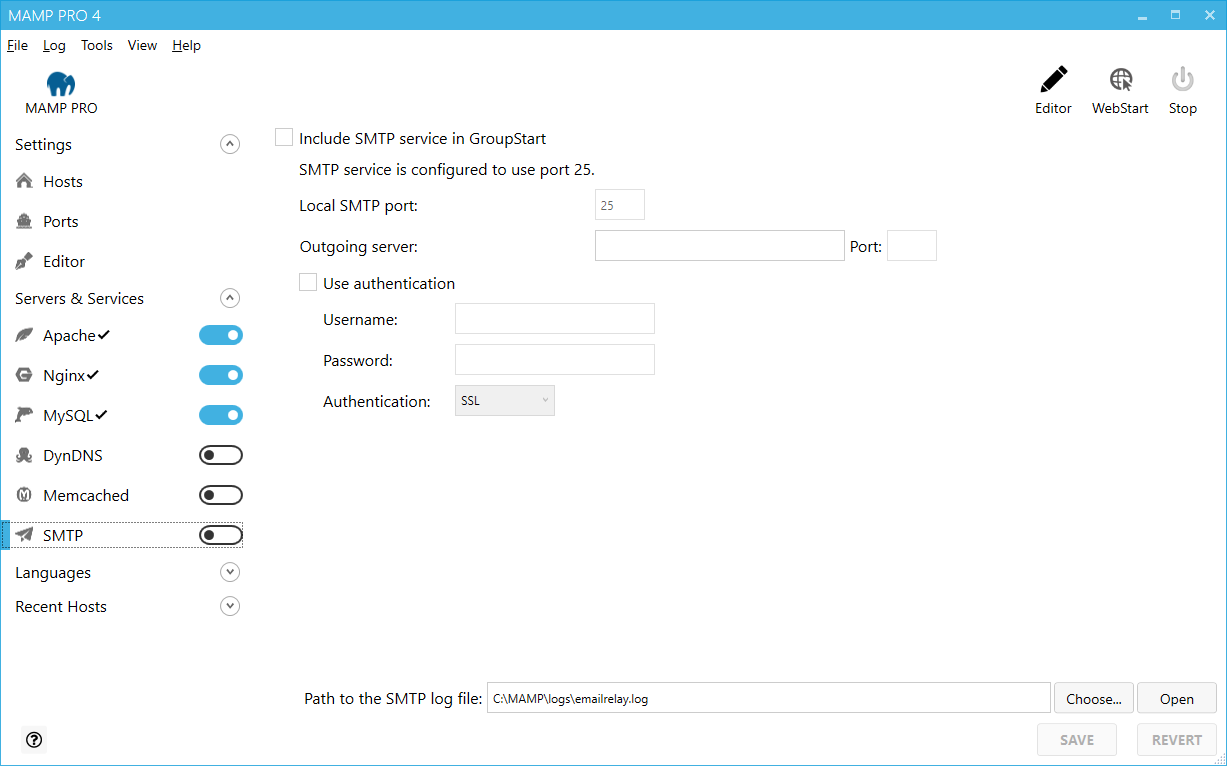Select DynDNS in the sidebar
Image resolution: width=1227 pixels, height=766 pixels.
click(x=73, y=455)
